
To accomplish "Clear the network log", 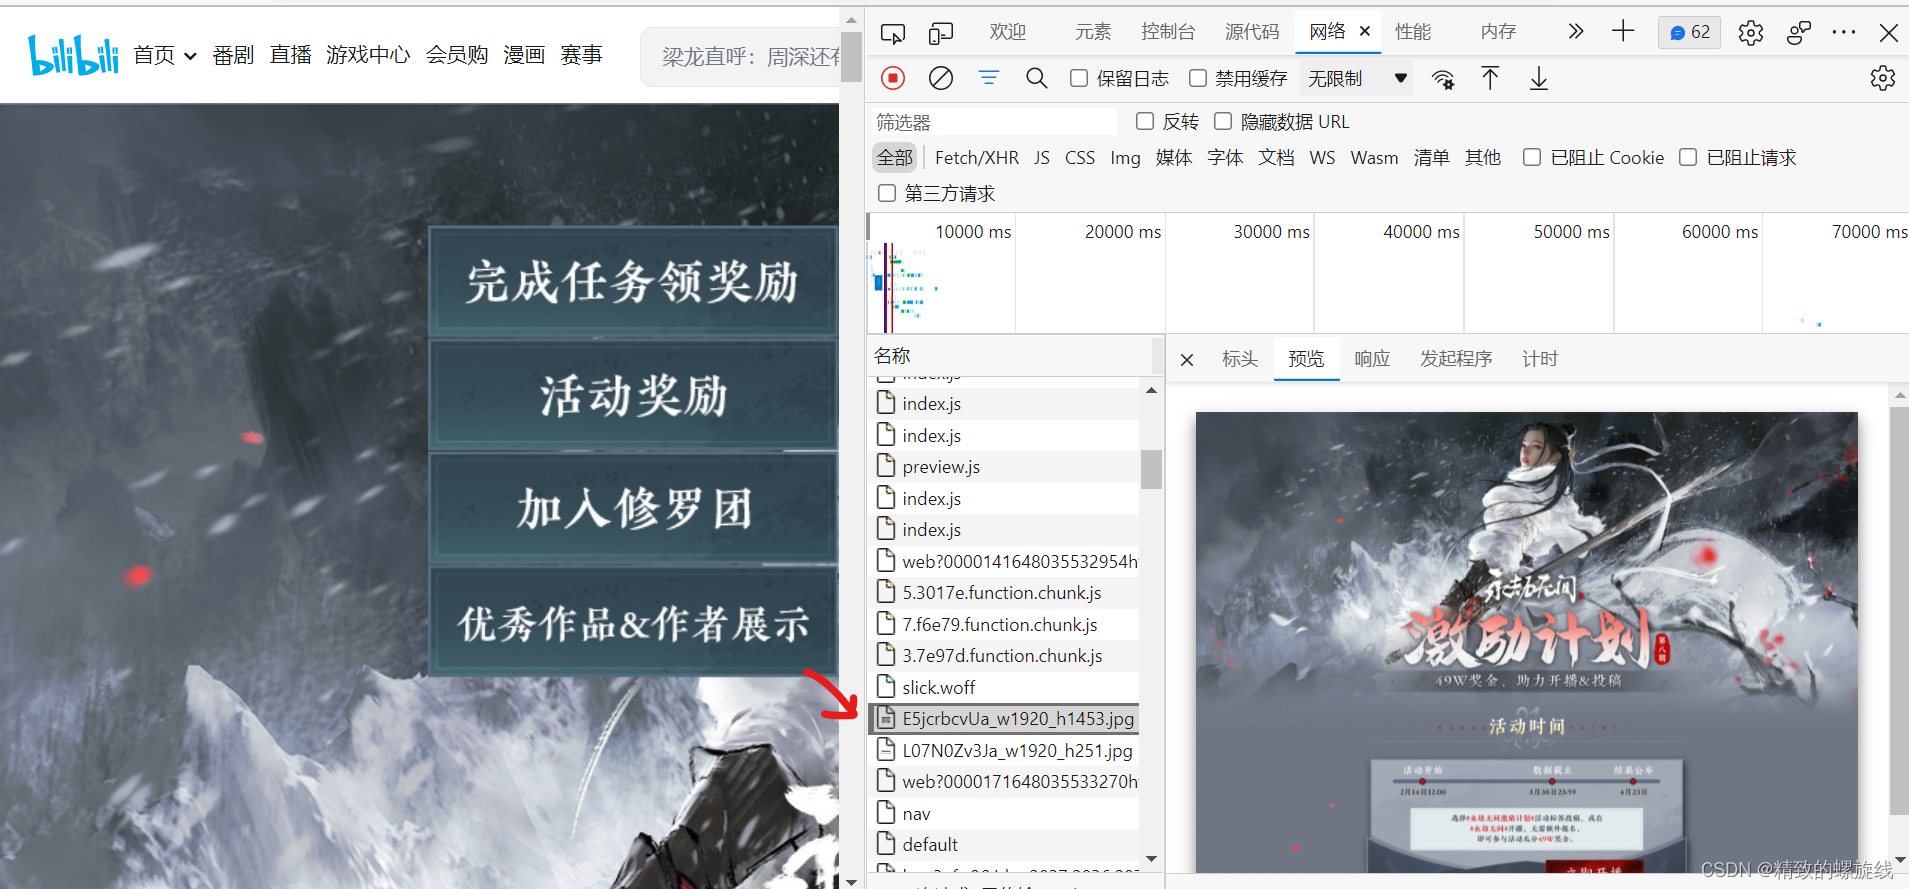I will click(940, 78).
